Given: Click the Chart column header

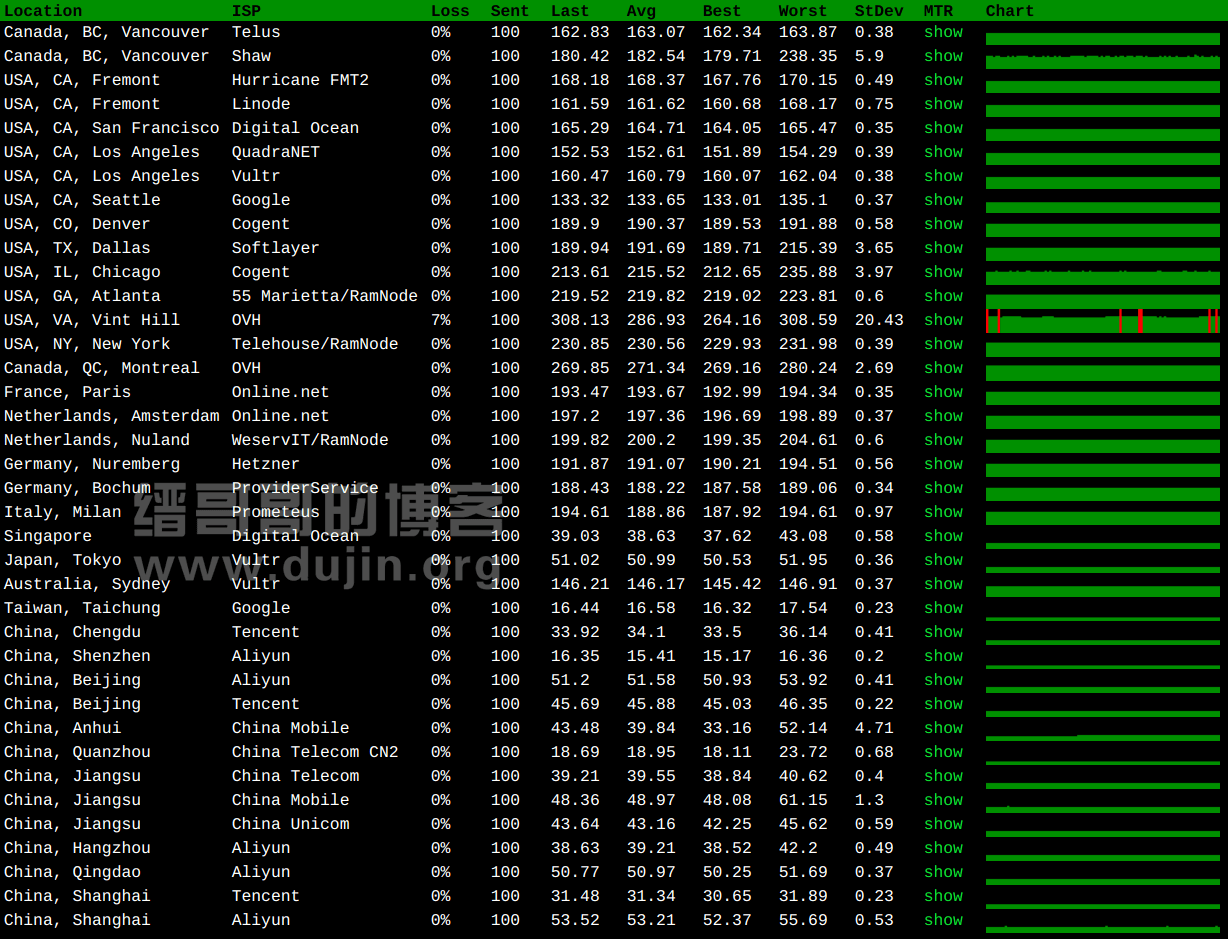Looking at the screenshot, I should click(x=1010, y=11).
